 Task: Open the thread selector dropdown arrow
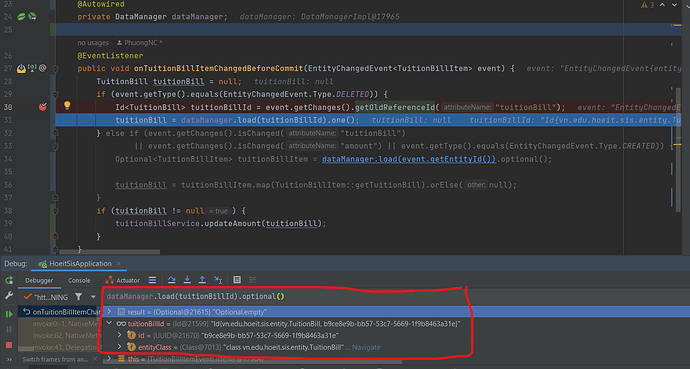tap(93, 297)
